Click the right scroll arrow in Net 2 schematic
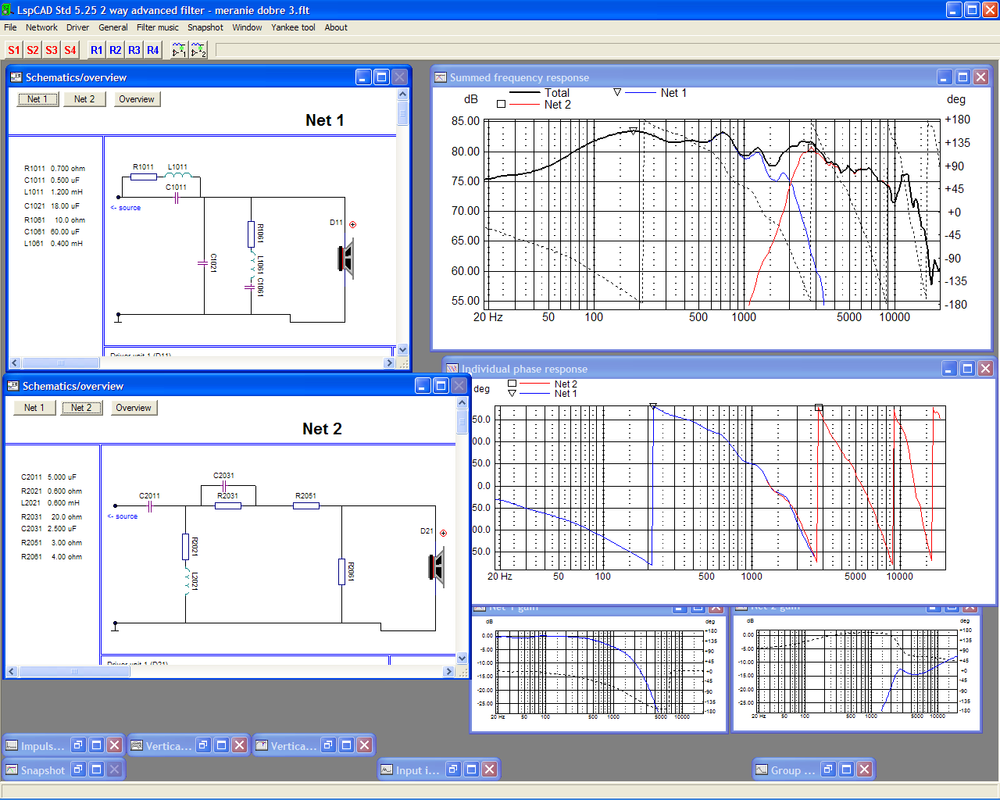Viewport: 1000px width, 800px height. pos(449,671)
